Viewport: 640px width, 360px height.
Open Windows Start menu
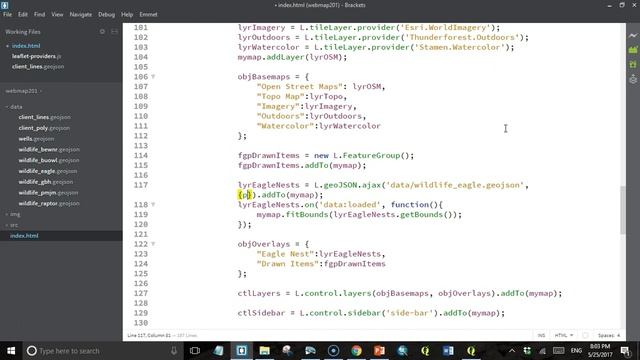pyautogui.click(x=11, y=351)
